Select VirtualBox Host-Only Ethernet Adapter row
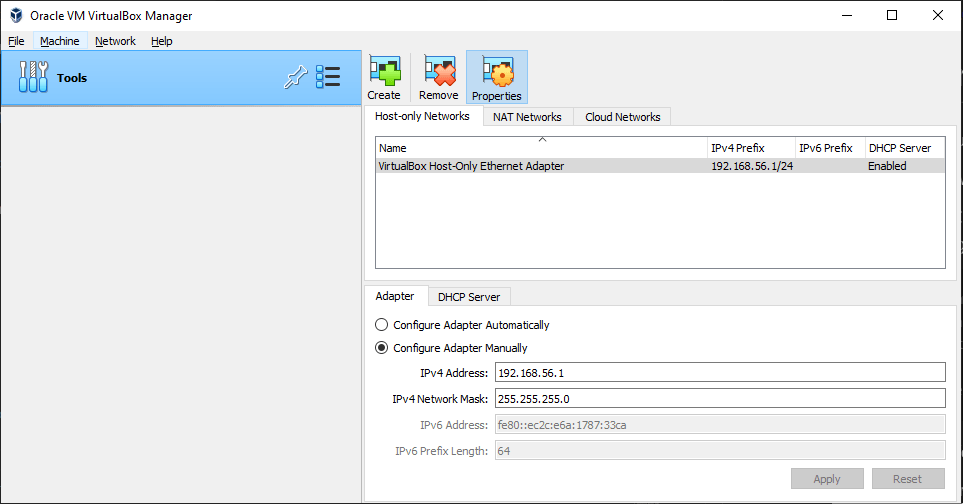The image size is (963, 504). pyautogui.click(x=660, y=166)
